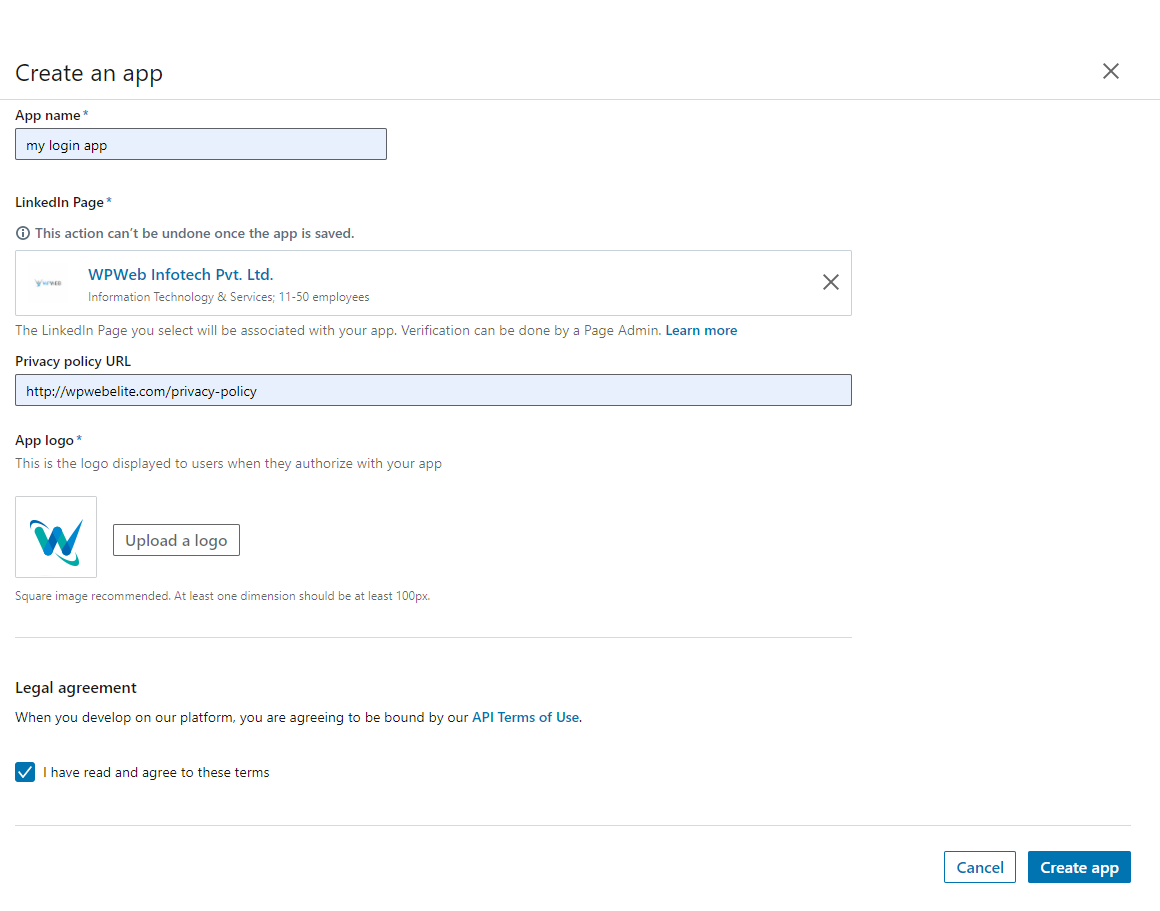Viewport: 1160px width, 911px height.
Task: Open WPWeb Infotech Pvt. Ltd. page link
Action: [181, 275]
